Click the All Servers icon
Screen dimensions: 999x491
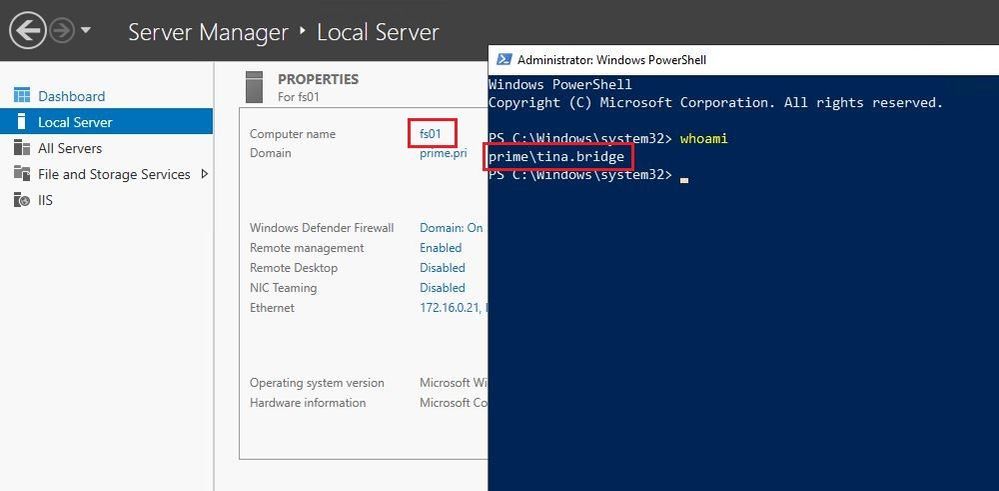22,148
